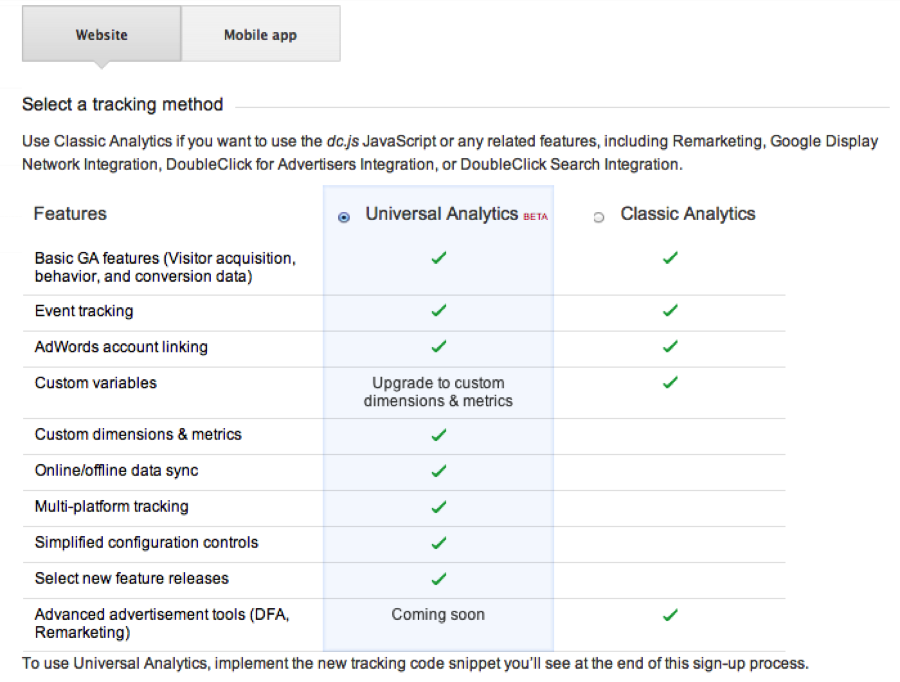The width and height of the screenshot is (900, 682).
Task: Click the 'Coming soon' cell text
Action: point(438,614)
